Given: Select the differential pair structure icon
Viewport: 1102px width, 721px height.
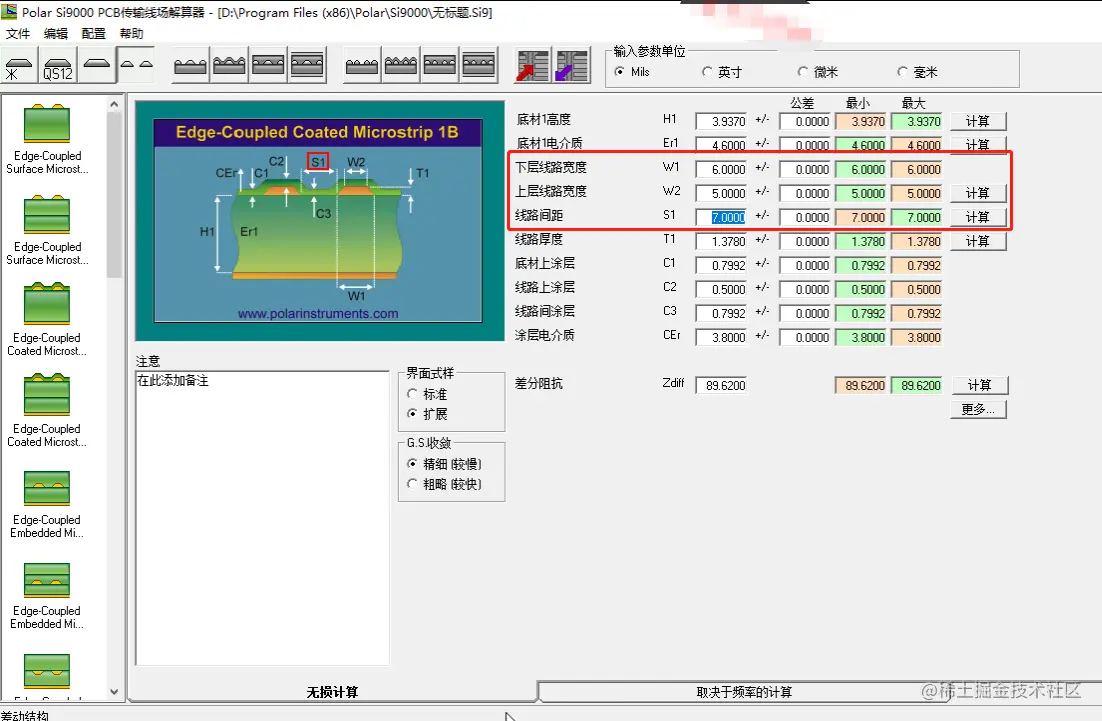Looking at the screenshot, I should (136, 66).
